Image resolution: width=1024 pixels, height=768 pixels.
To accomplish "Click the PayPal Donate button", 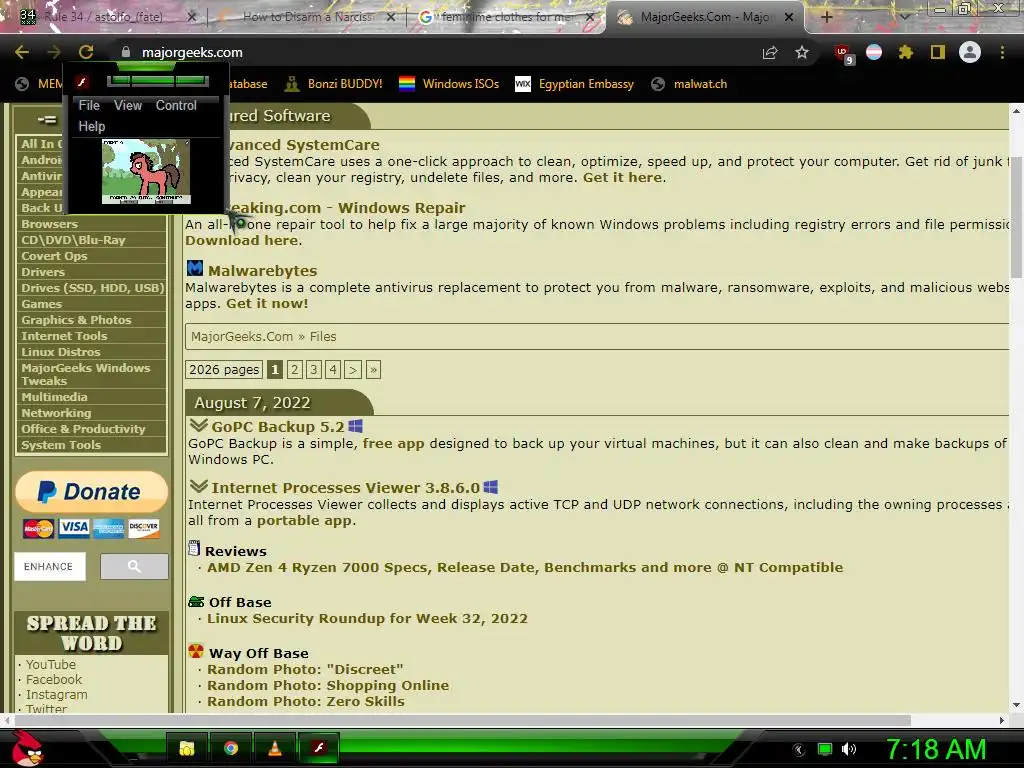I will click(91, 491).
